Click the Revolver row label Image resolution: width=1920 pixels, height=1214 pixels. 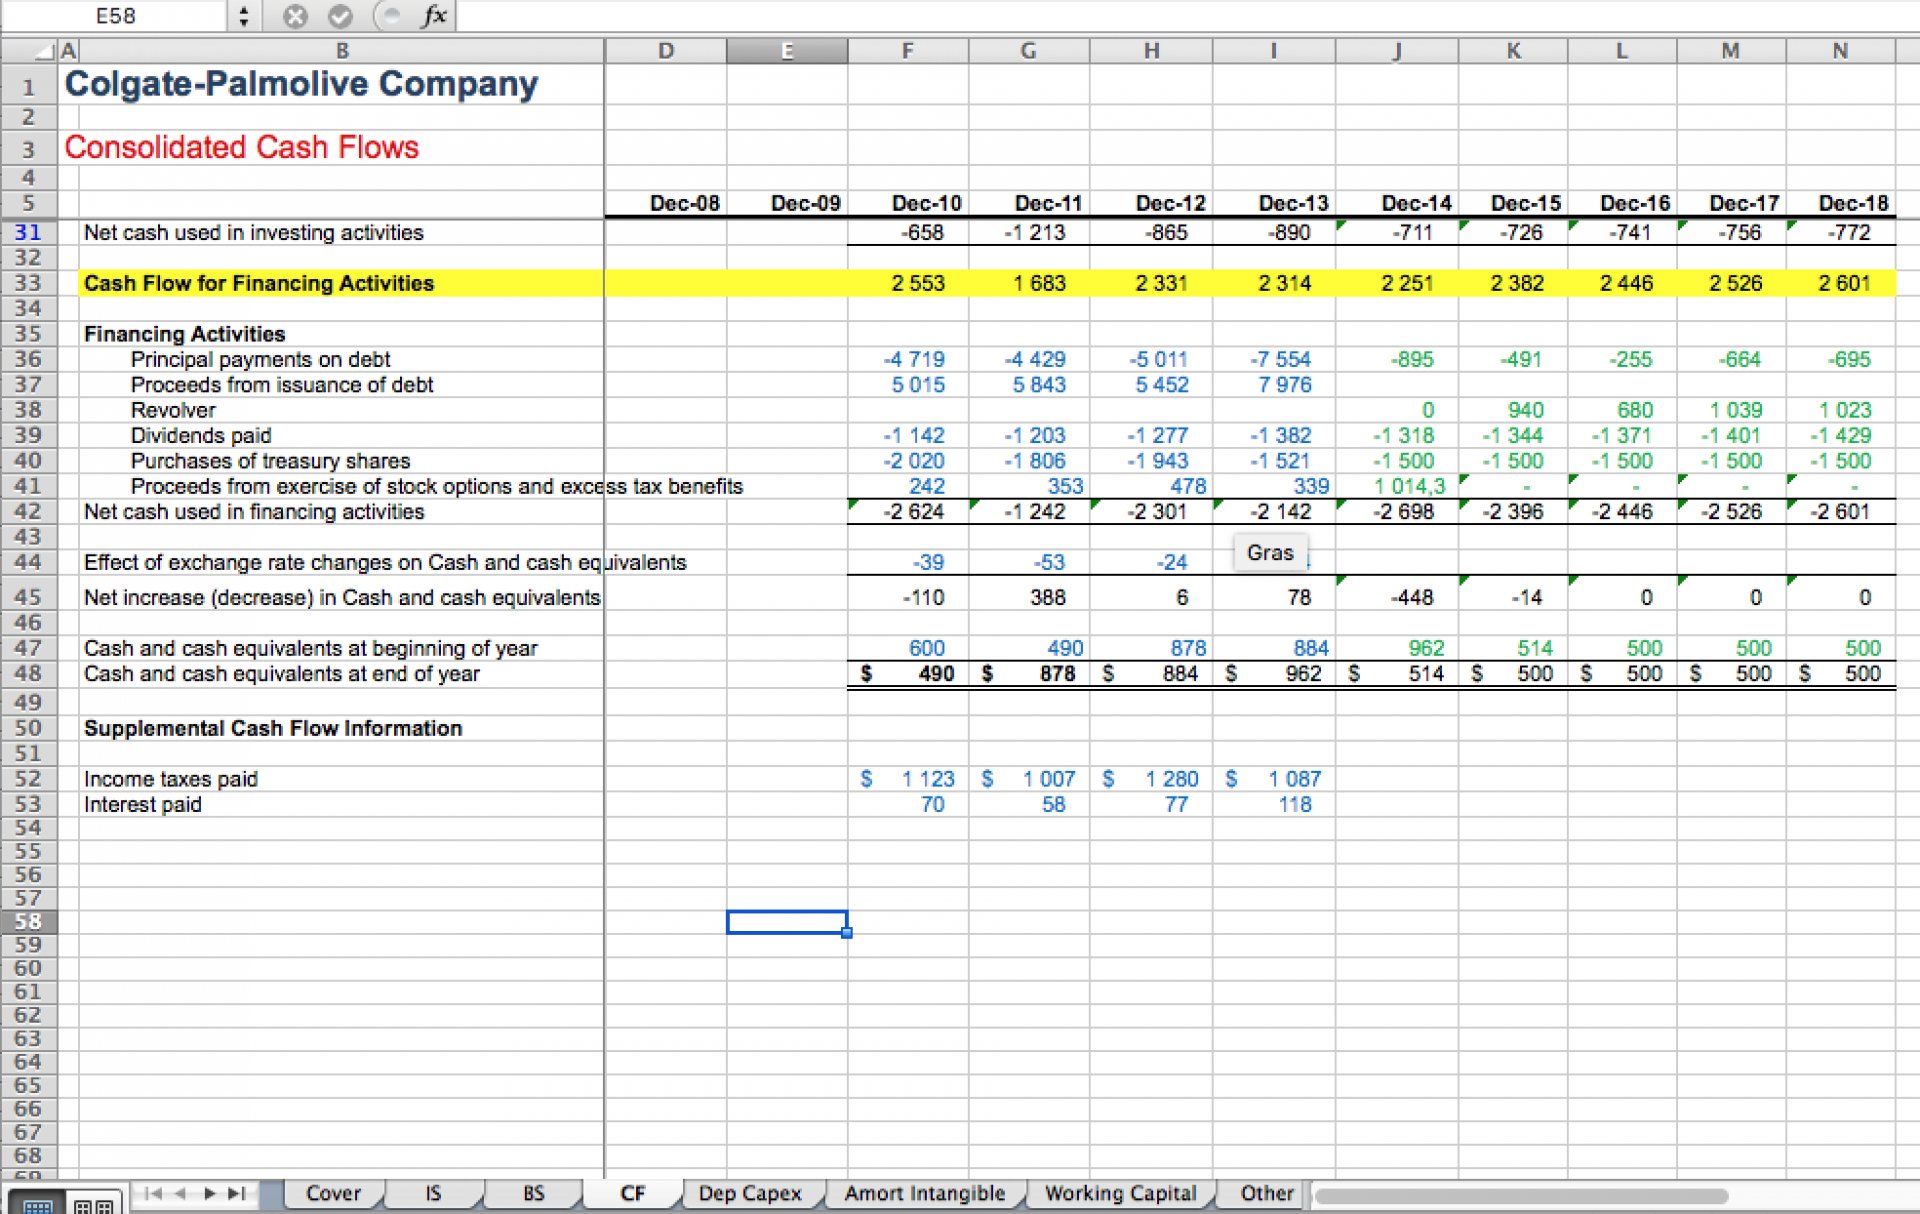click(173, 410)
